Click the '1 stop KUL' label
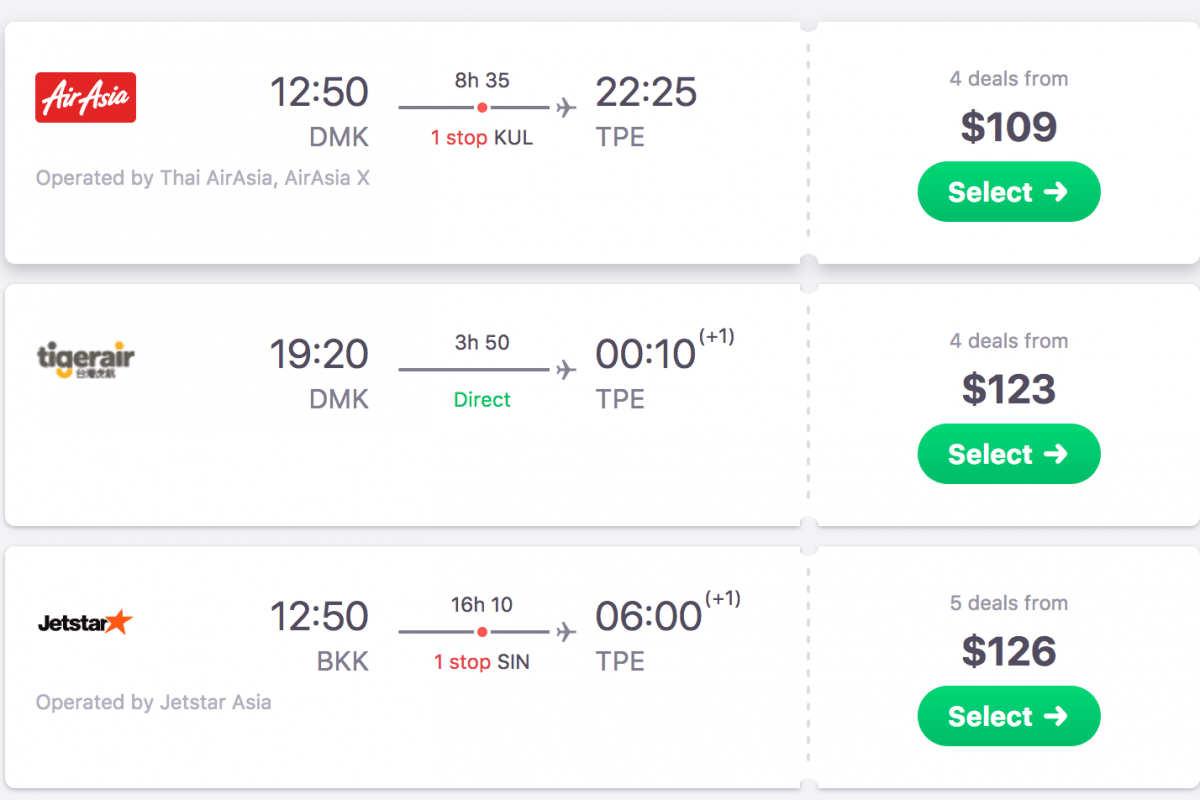Screen dimensions: 1200x800 [482, 138]
